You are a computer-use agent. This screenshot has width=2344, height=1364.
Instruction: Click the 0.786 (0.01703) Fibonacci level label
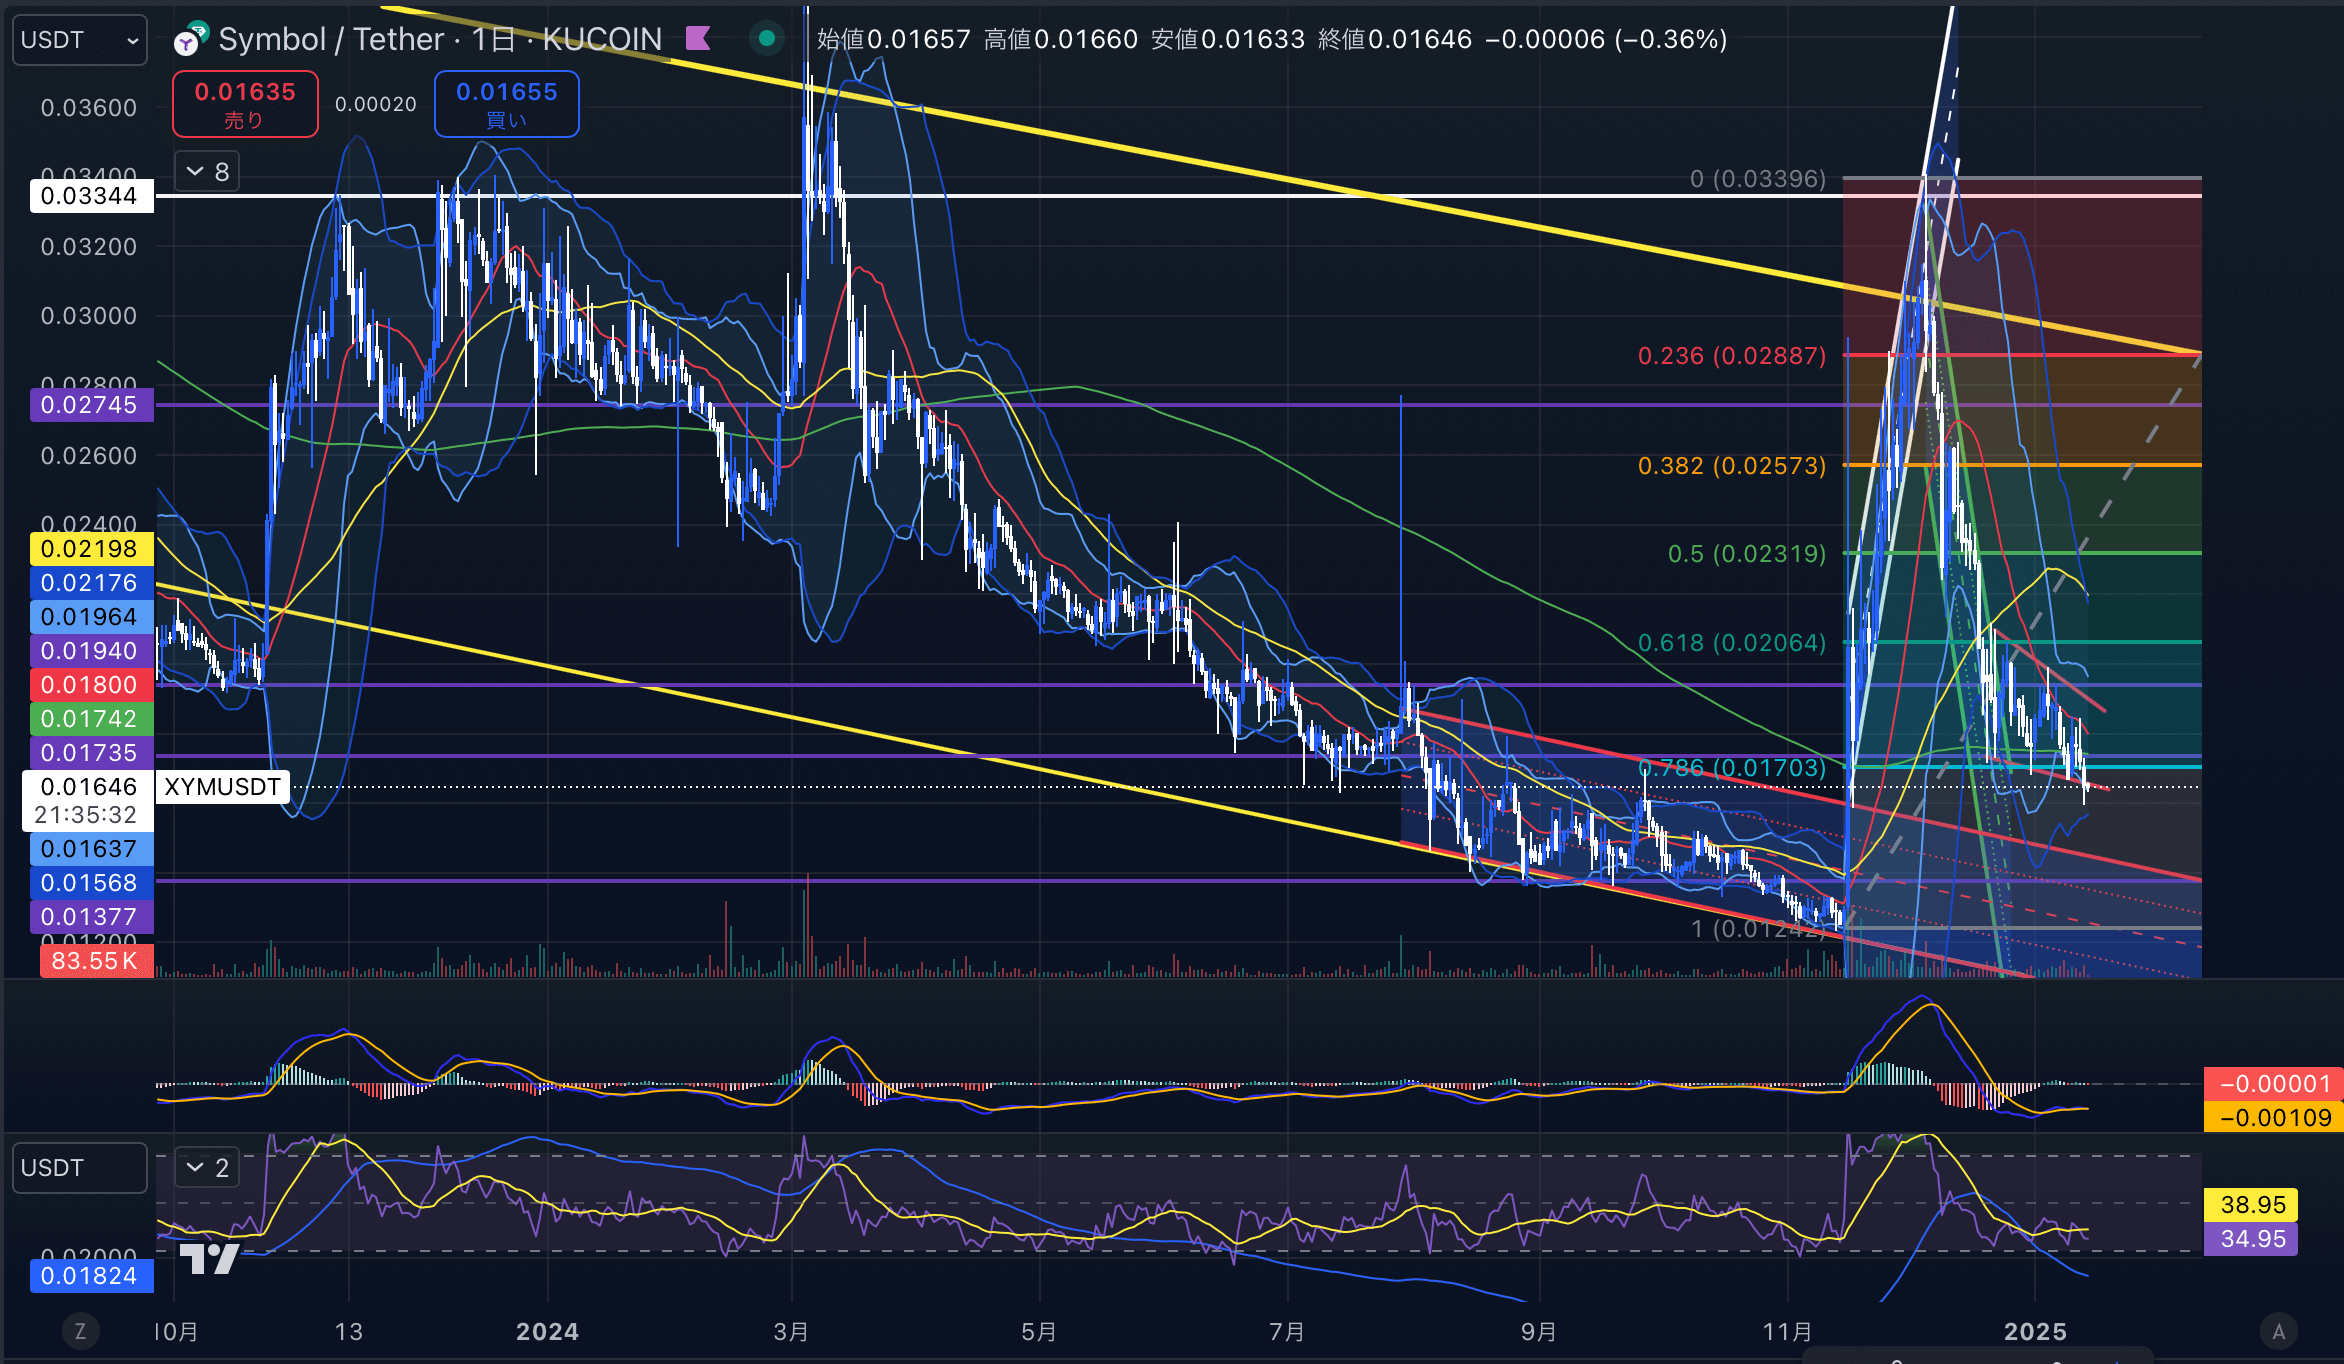point(1732,768)
